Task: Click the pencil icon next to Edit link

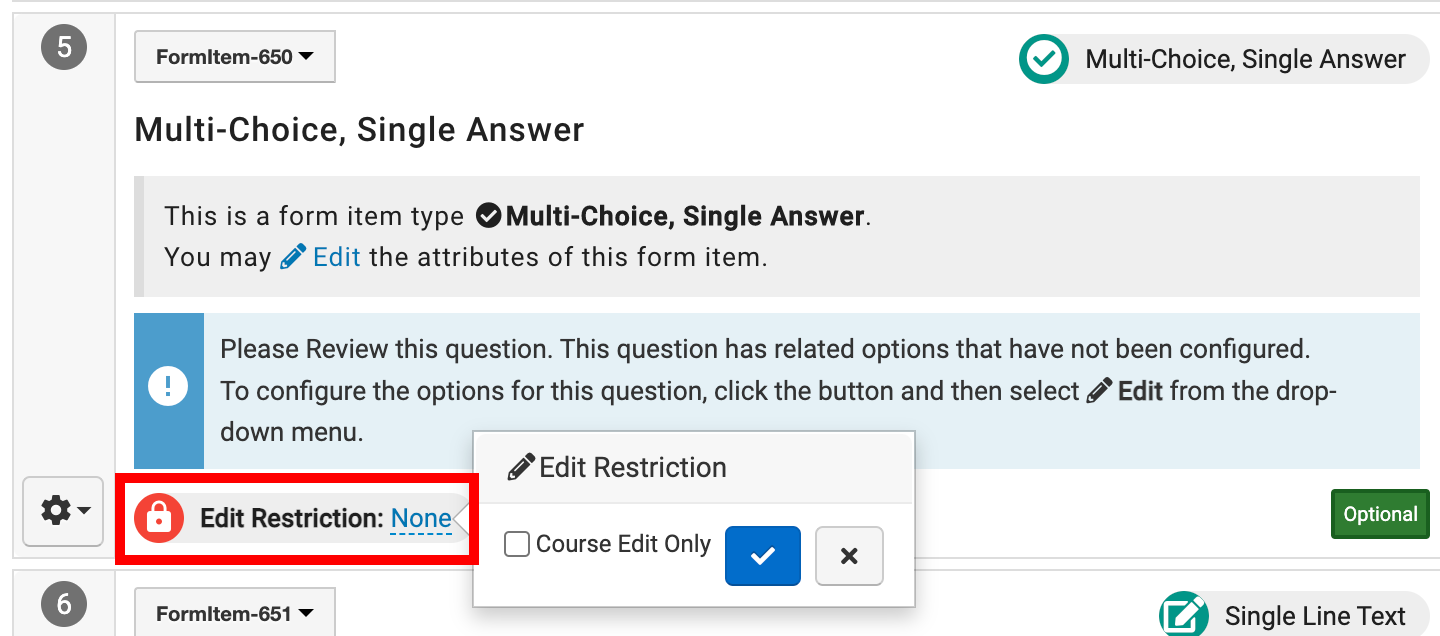Action: [x=293, y=257]
